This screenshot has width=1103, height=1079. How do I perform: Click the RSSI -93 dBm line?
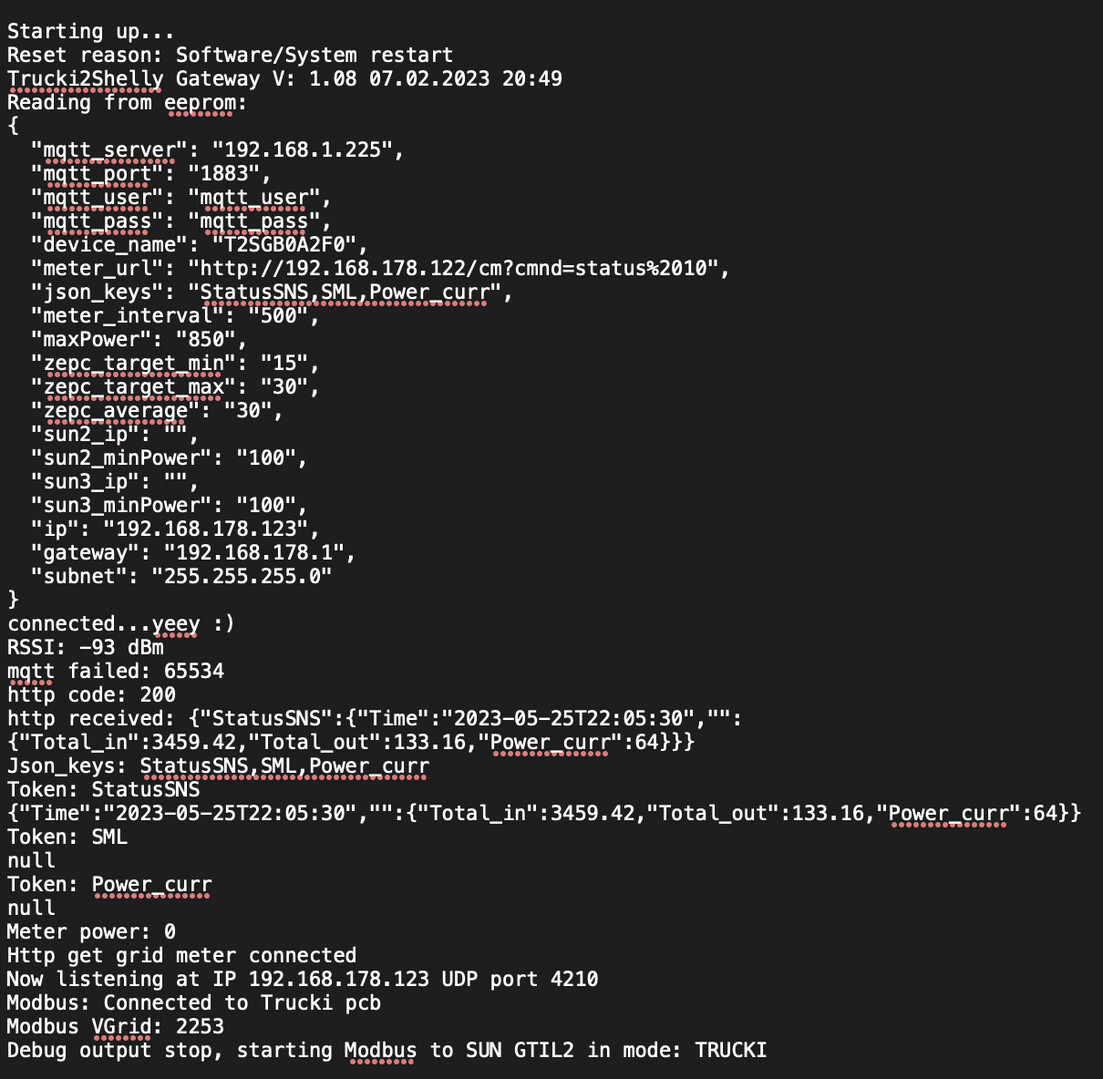pyautogui.click(x=85, y=648)
